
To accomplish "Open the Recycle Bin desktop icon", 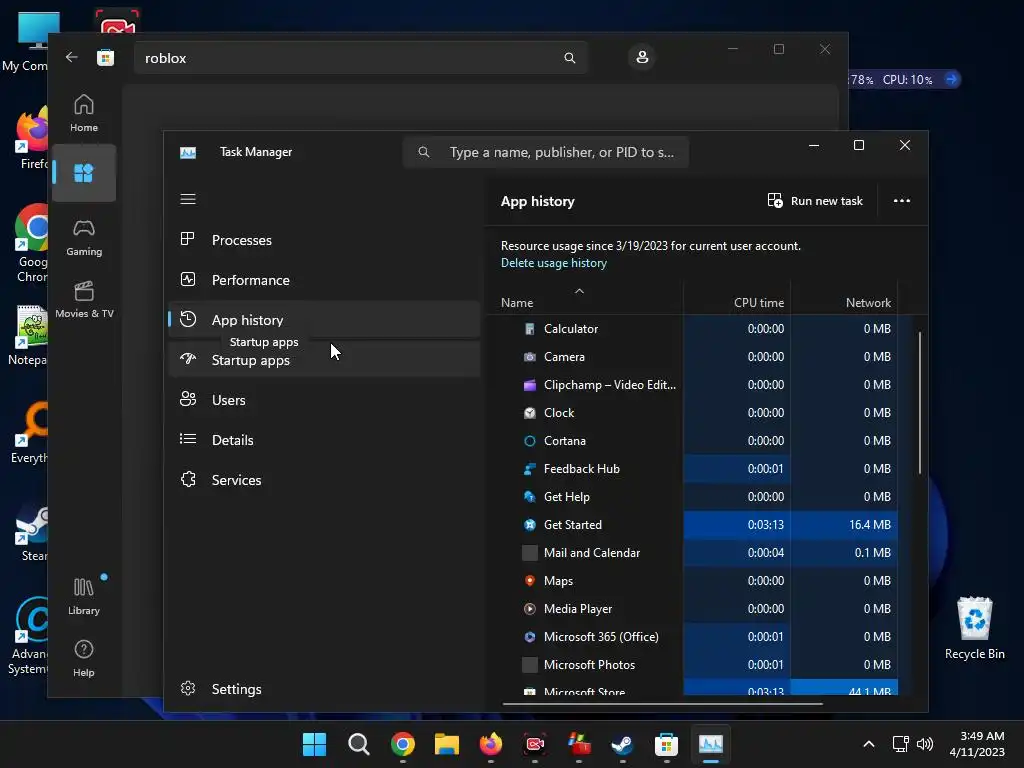I will (974, 628).
